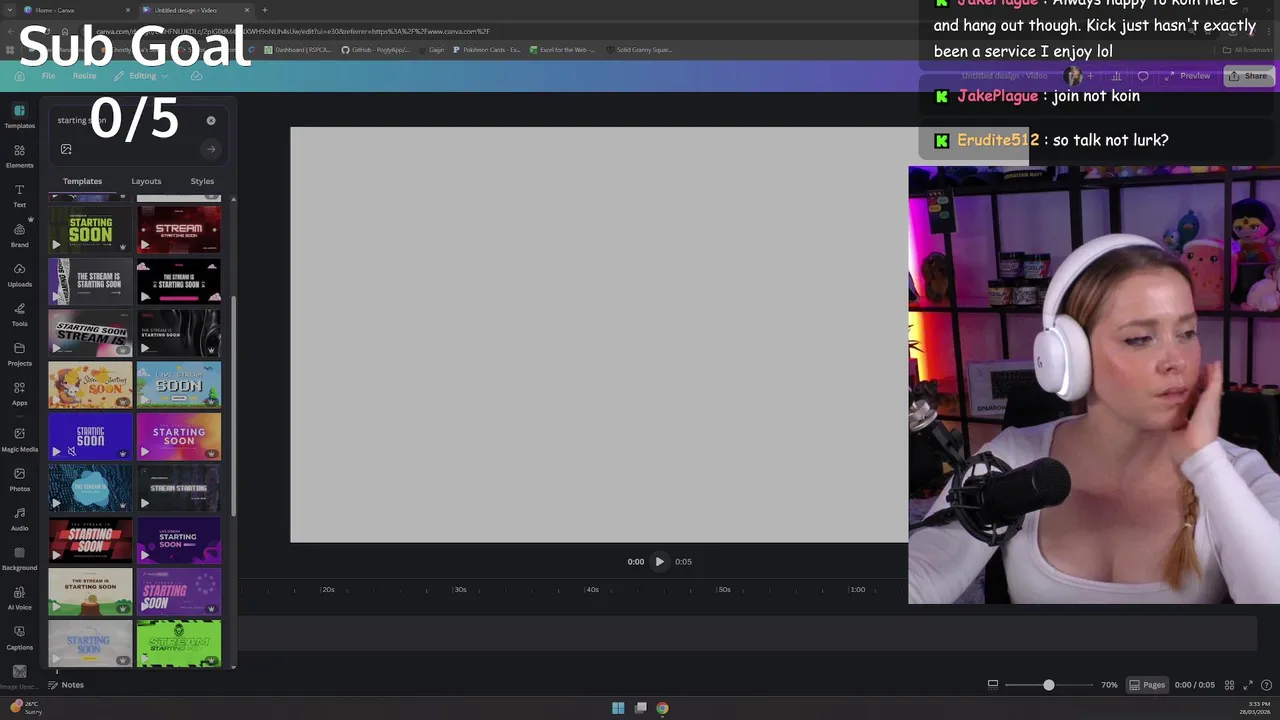This screenshot has height=720, width=1280.
Task: Click the Preview button
Action: (x=1187, y=76)
